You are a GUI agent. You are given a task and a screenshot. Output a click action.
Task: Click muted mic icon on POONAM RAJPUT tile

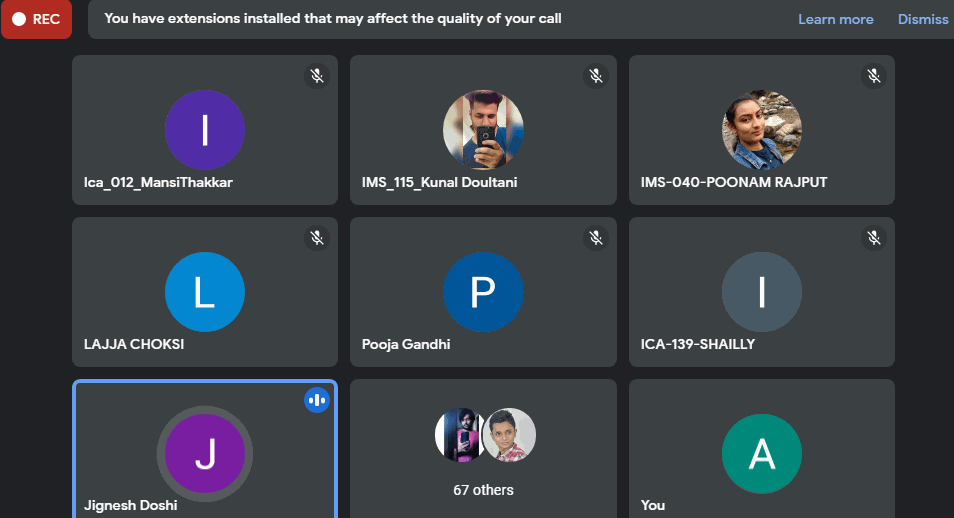click(x=874, y=76)
